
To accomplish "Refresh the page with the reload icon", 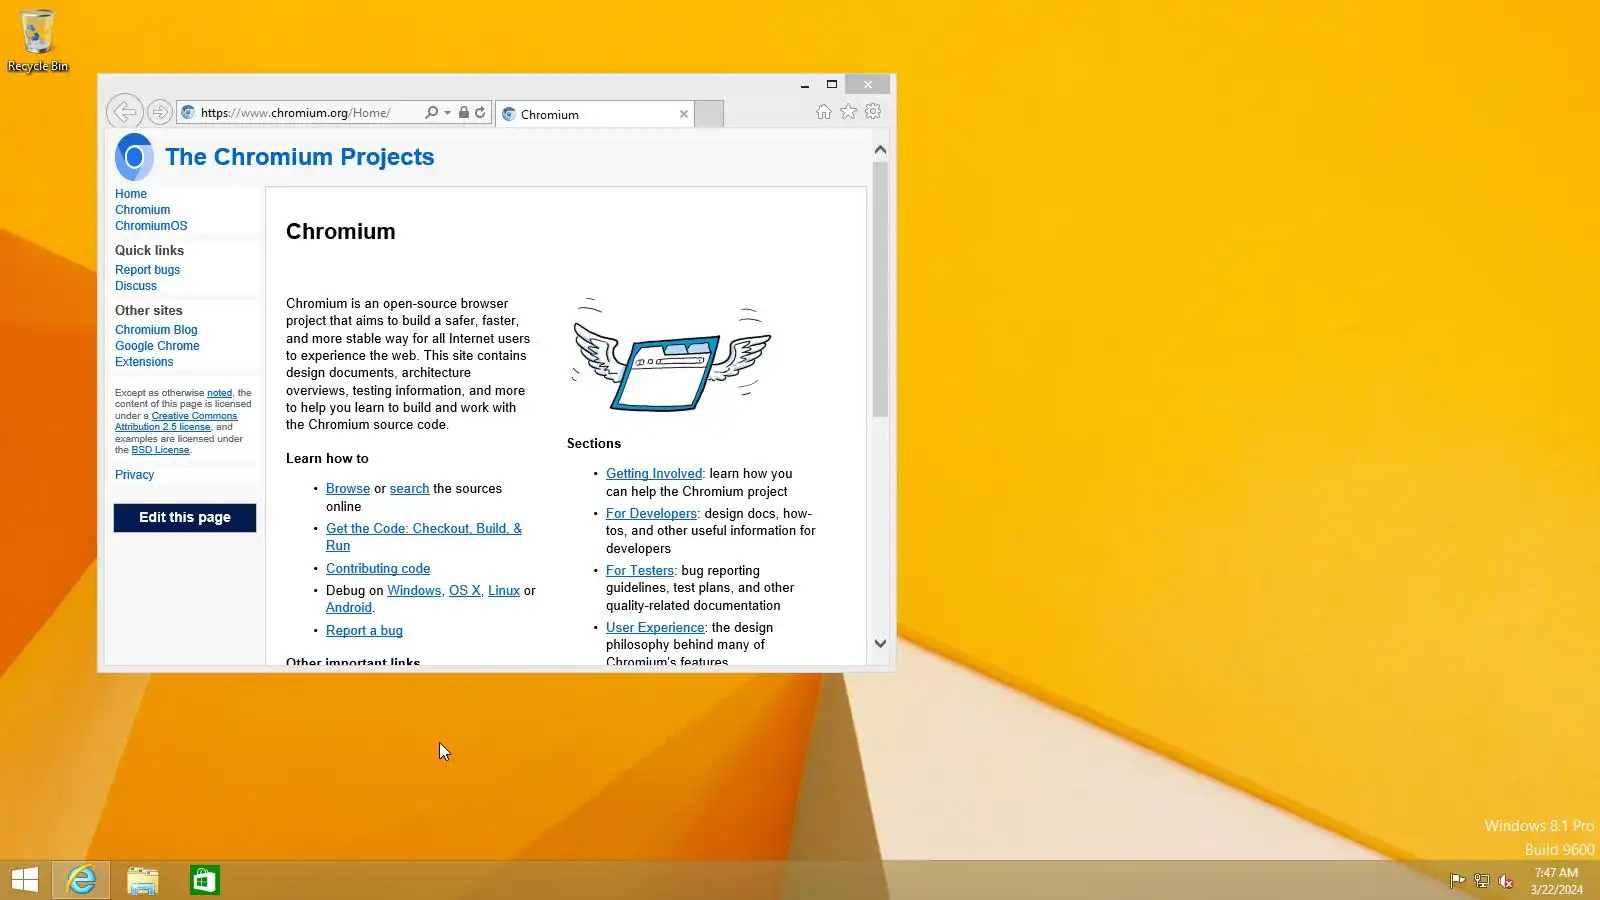I will point(480,112).
